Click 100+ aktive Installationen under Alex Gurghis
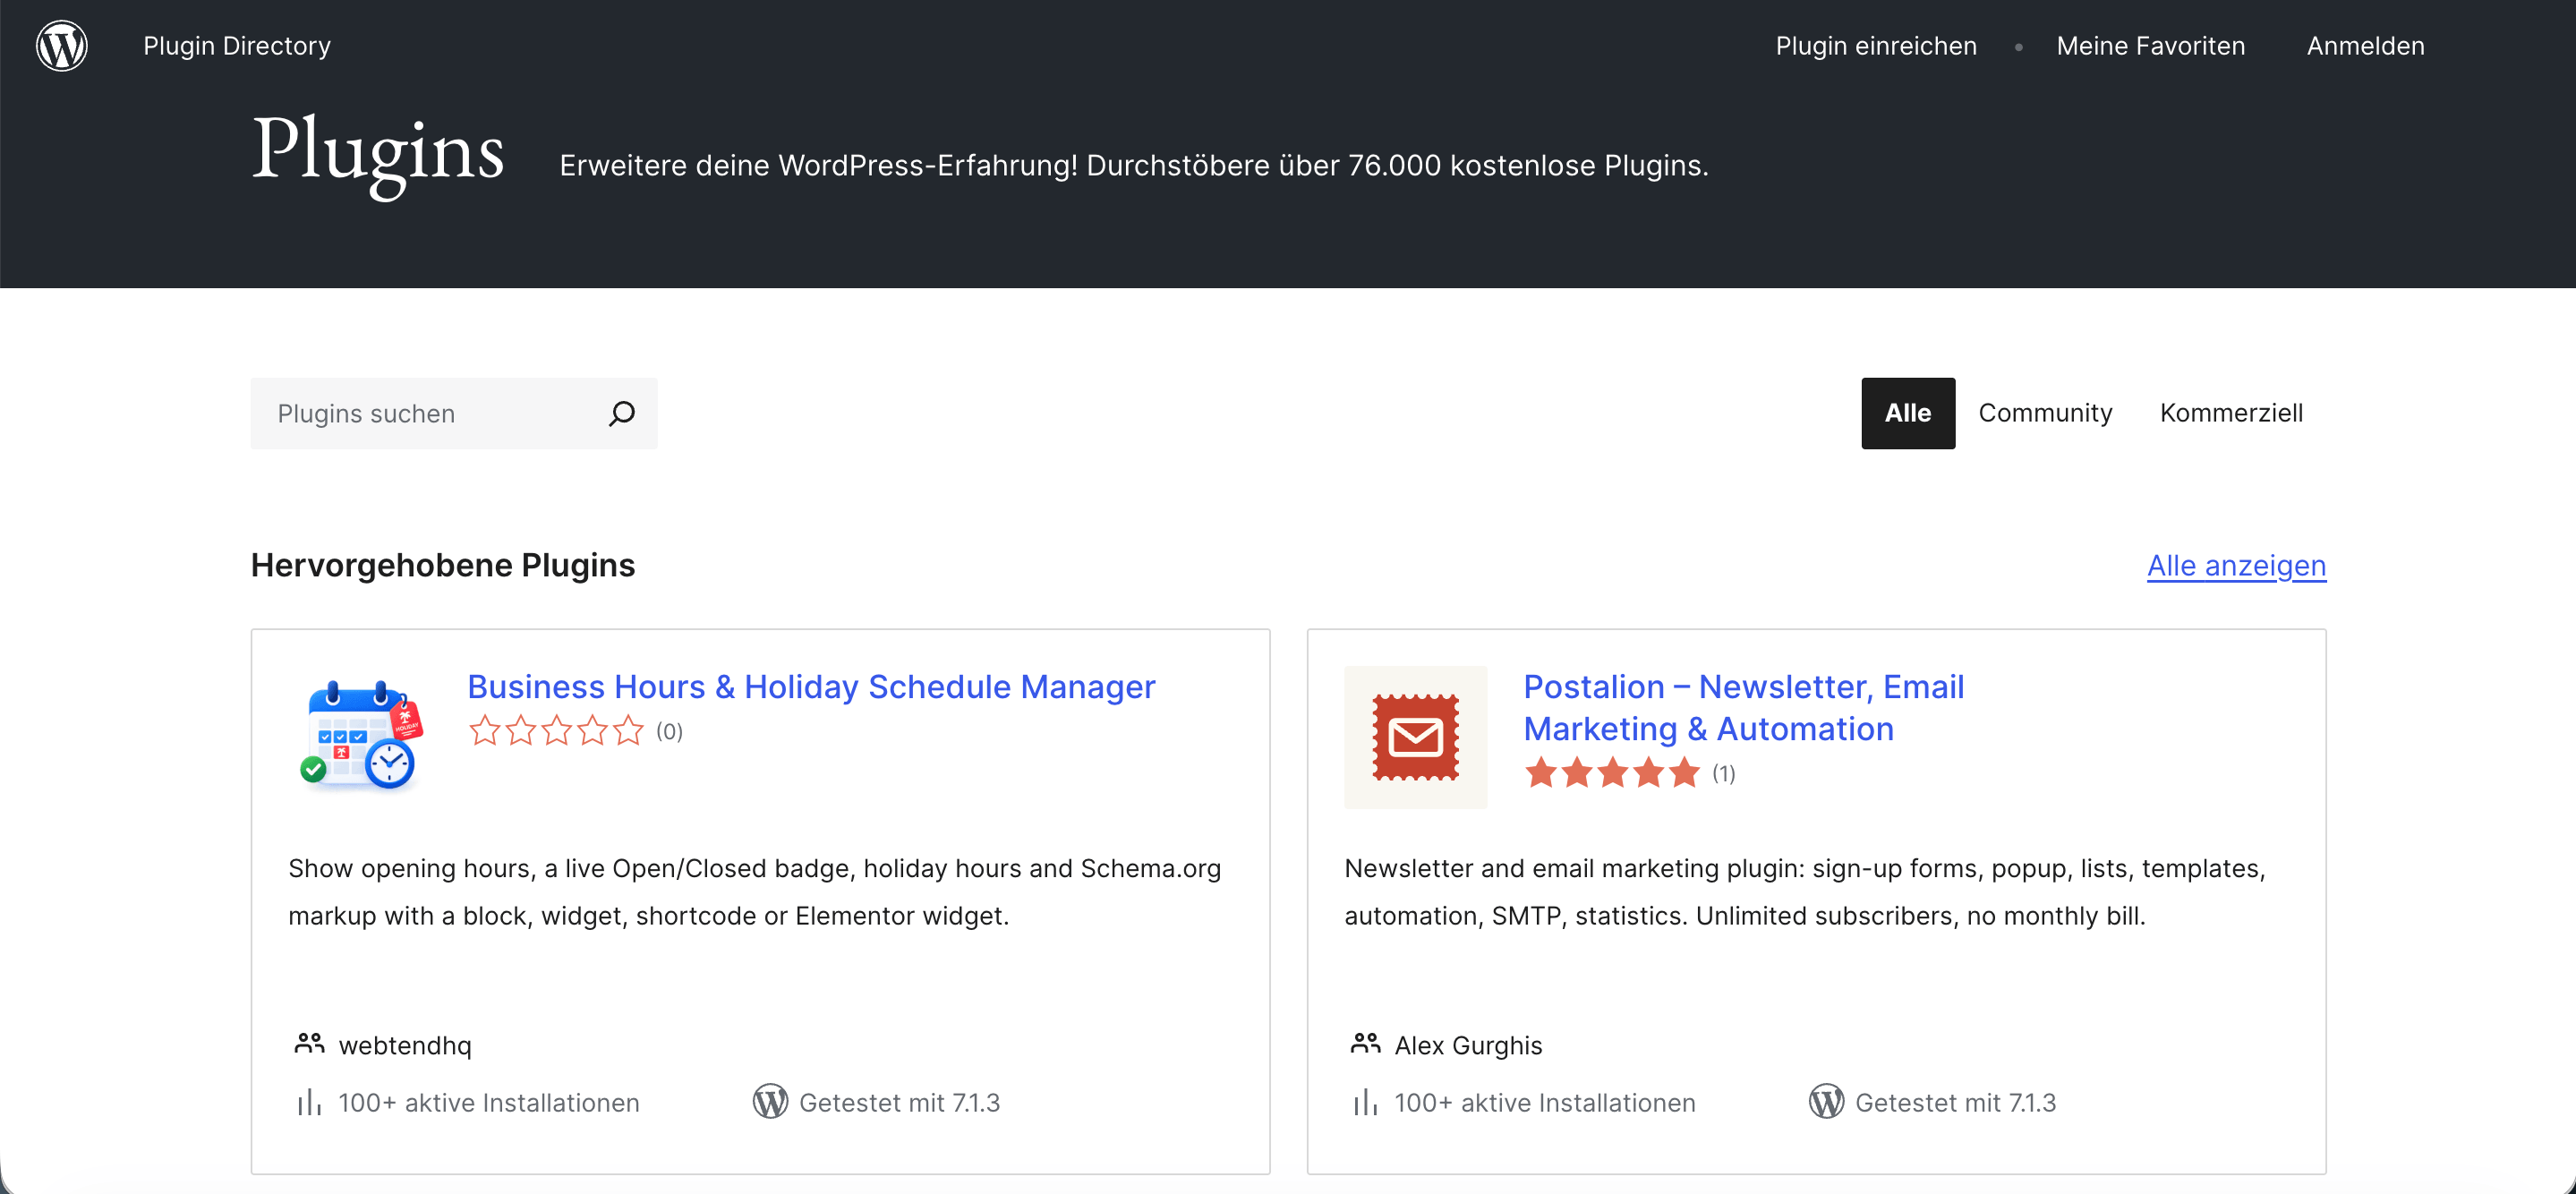The height and width of the screenshot is (1194, 2576). click(x=1545, y=1103)
